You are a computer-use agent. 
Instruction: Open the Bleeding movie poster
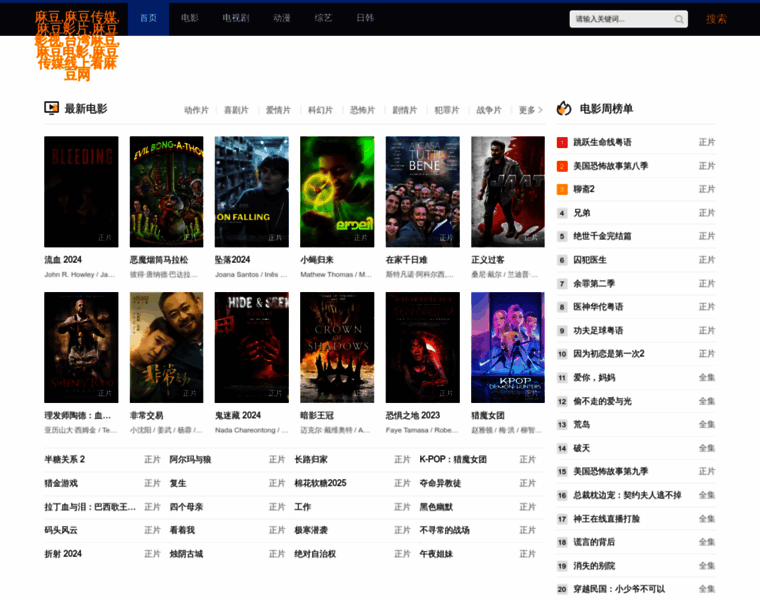click(81, 191)
